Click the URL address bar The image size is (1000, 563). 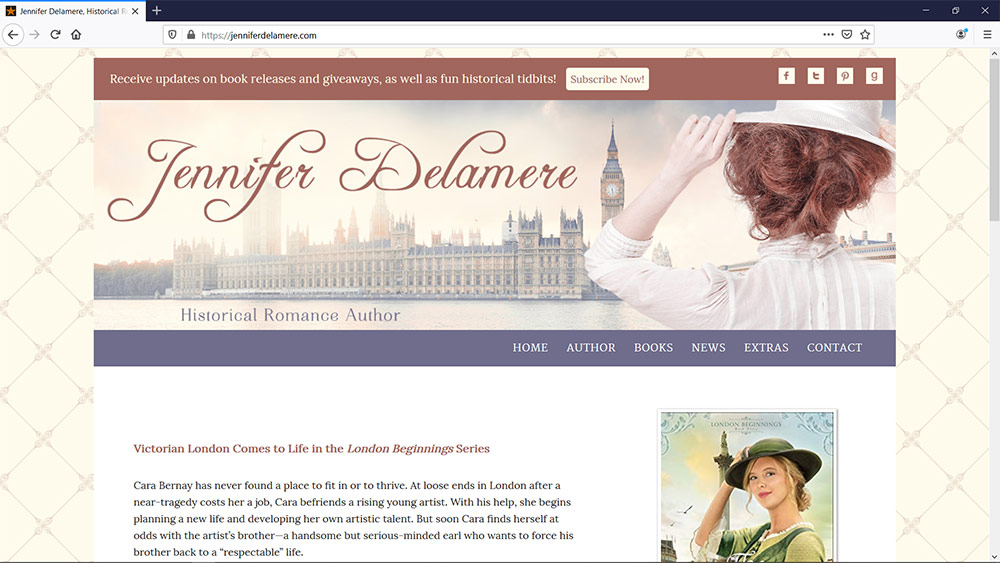(x=500, y=34)
